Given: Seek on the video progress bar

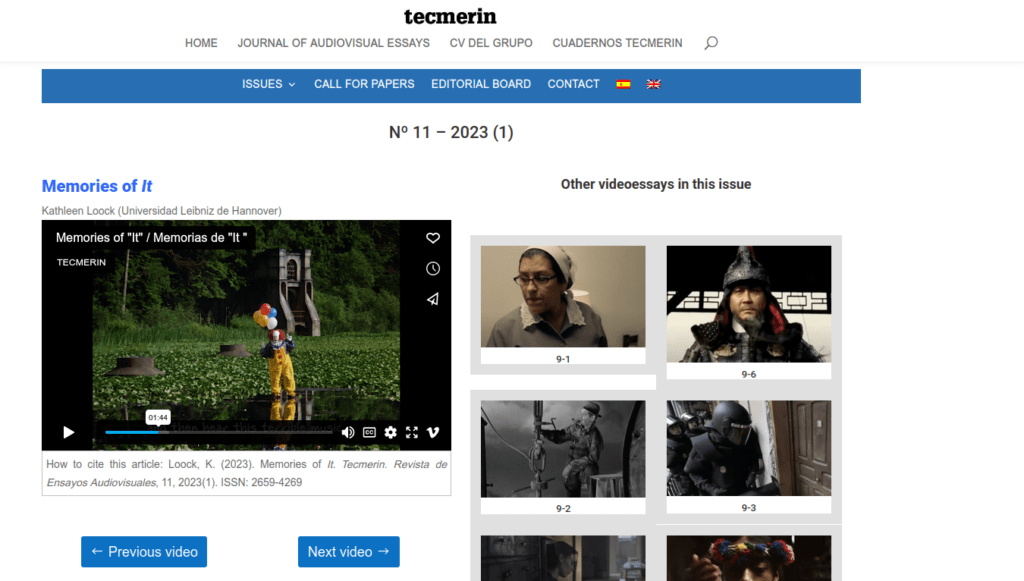Looking at the screenshot, I should [219, 432].
